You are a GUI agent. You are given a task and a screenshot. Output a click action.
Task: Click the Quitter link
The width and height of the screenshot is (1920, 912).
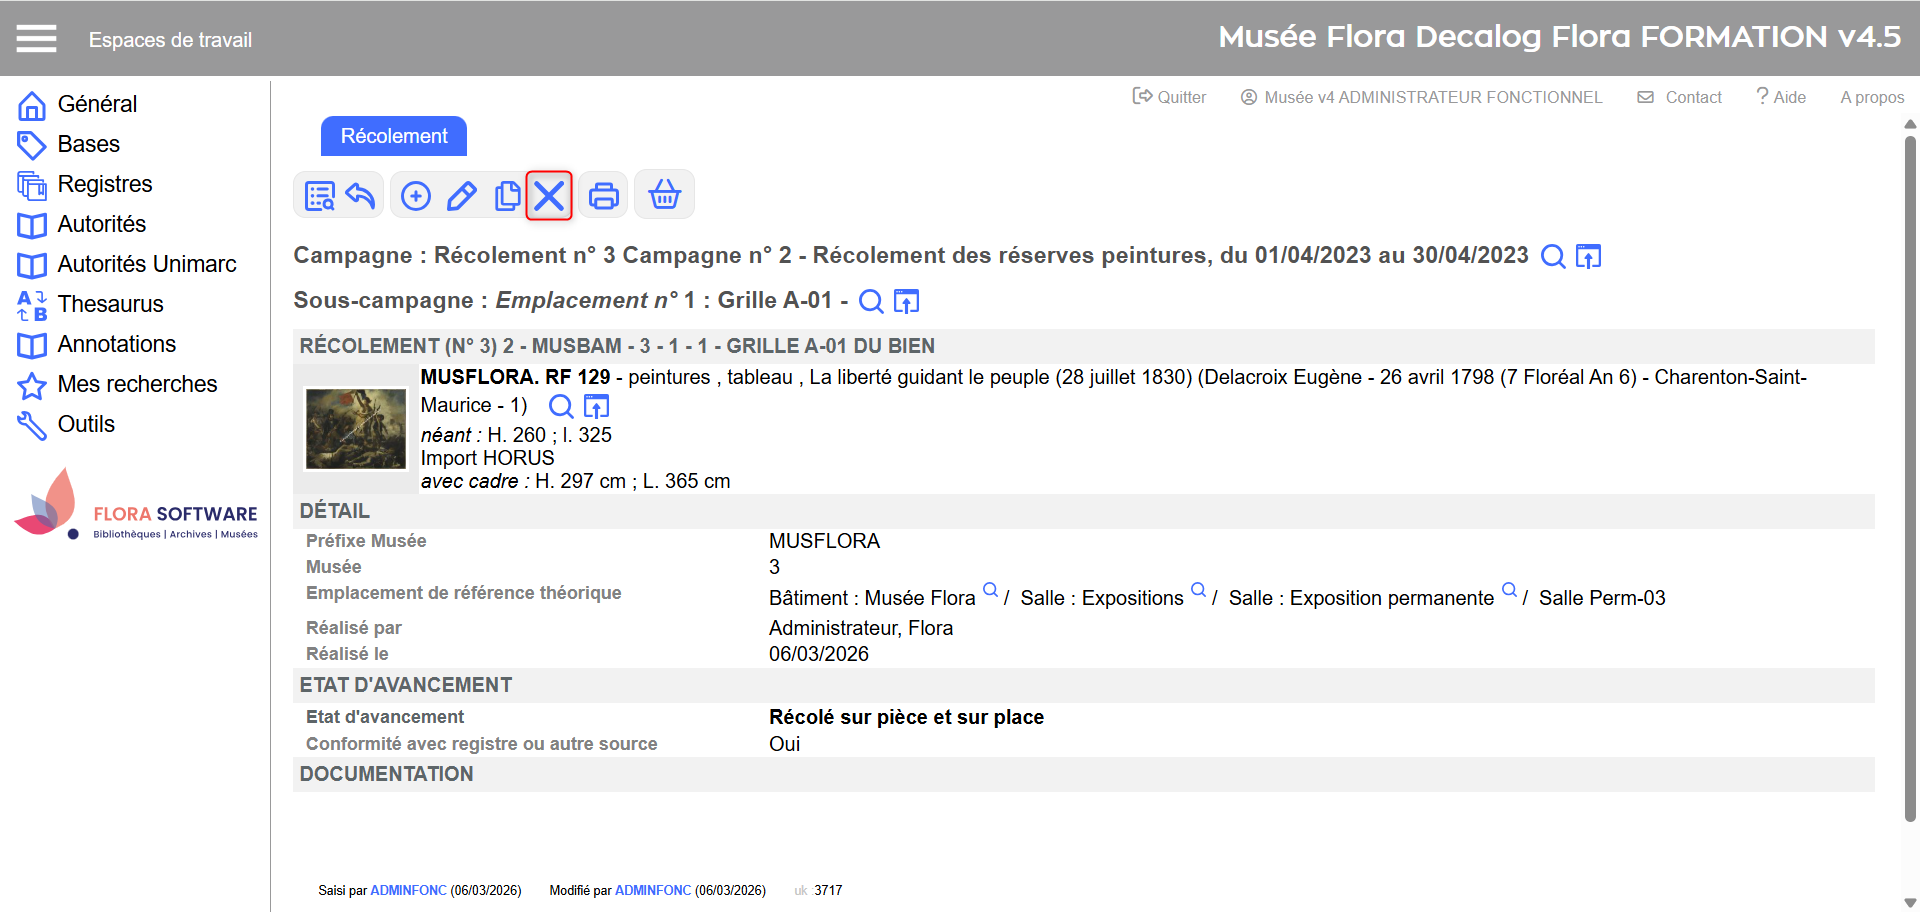1169,97
